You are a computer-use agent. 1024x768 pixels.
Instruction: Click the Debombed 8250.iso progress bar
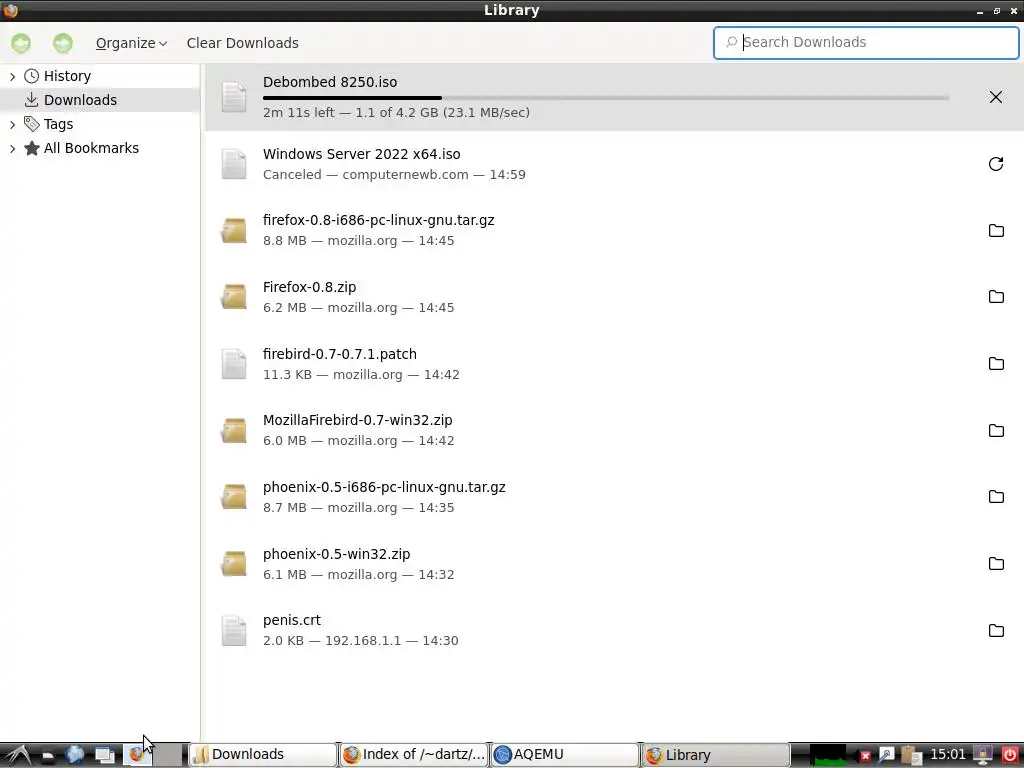pos(606,98)
